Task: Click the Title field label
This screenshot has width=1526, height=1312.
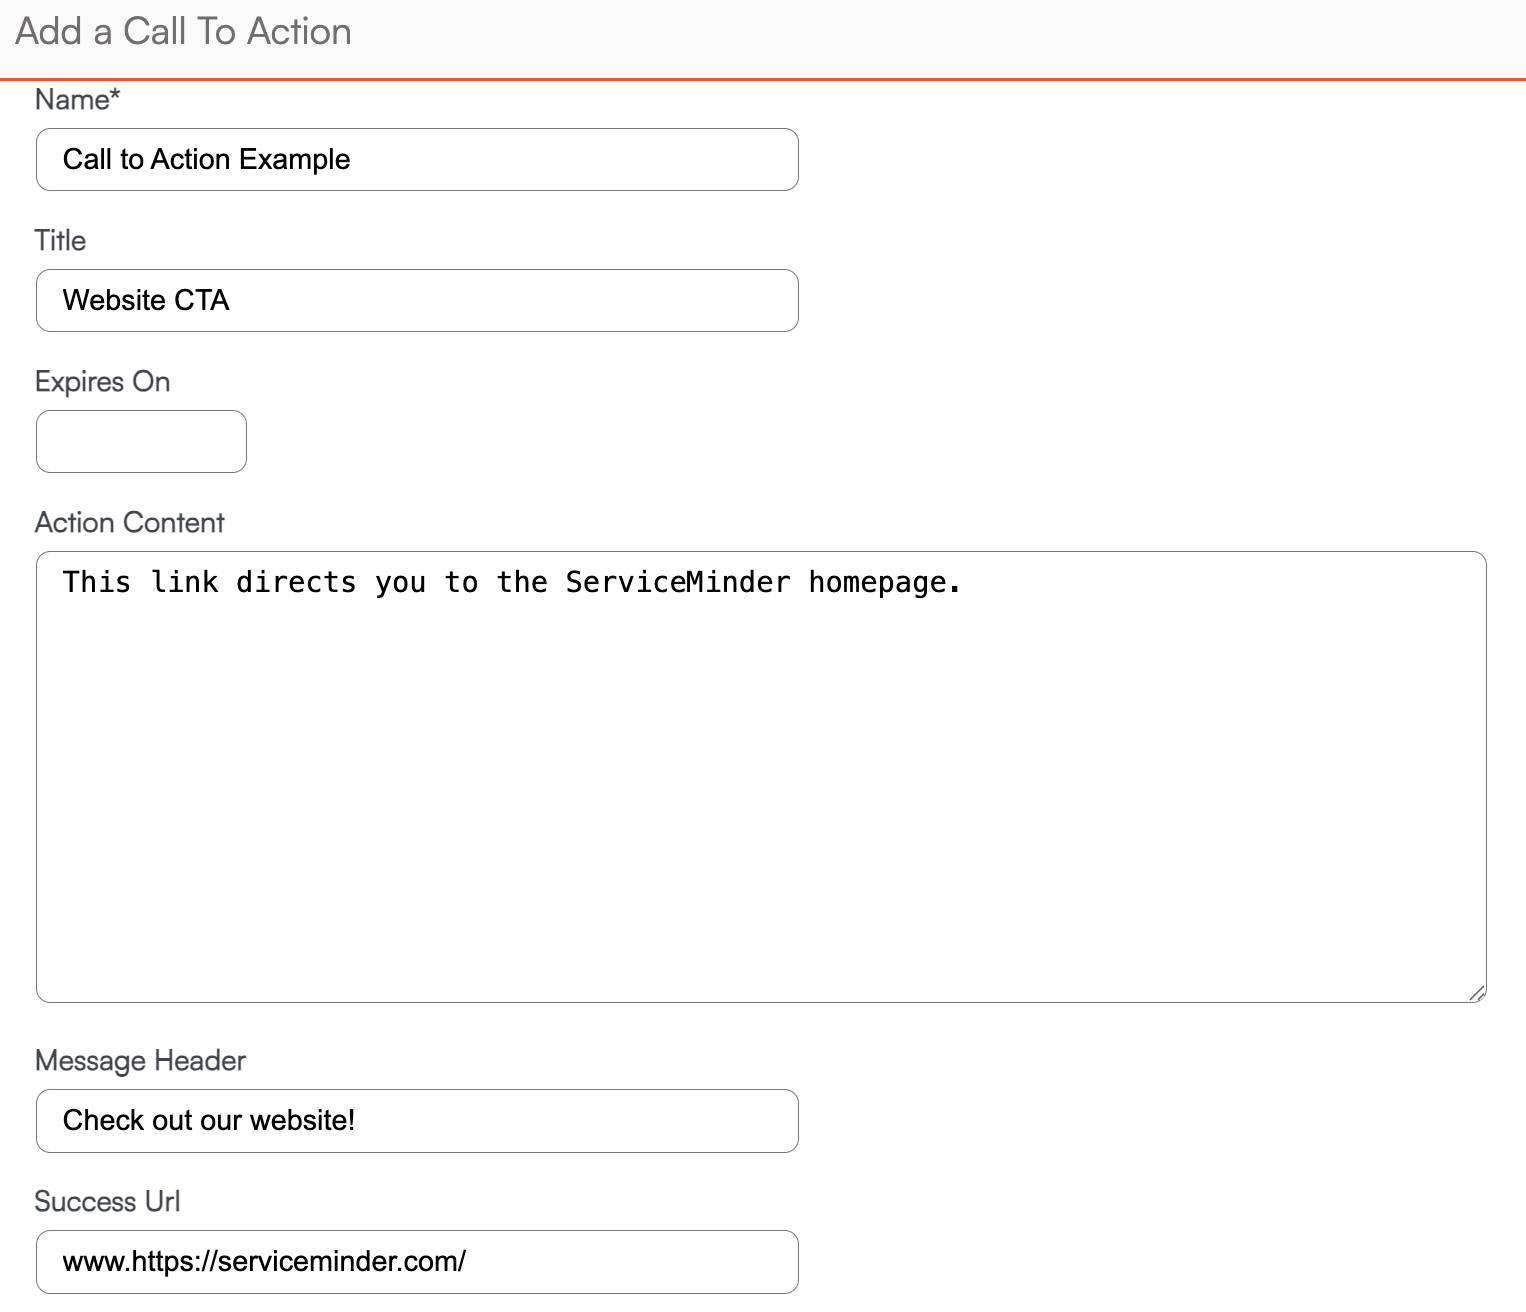Action: [60, 241]
